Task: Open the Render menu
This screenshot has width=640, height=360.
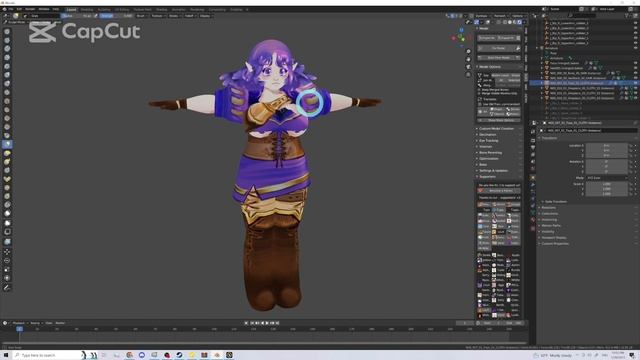Action: click(x=30, y=9)
